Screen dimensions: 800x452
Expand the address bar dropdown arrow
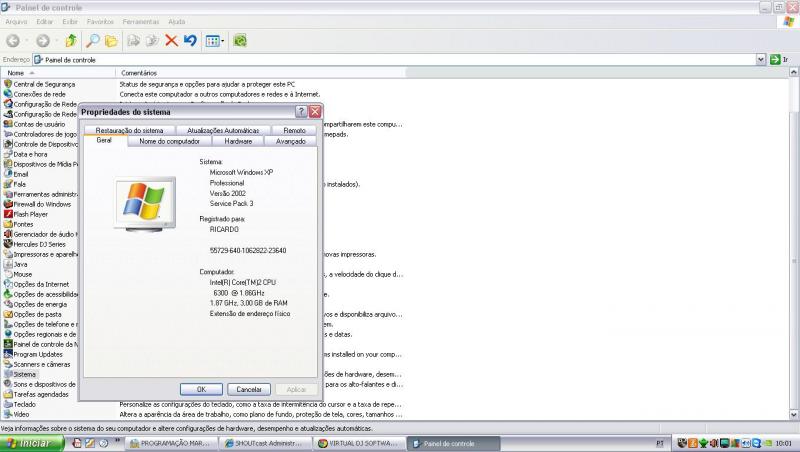point(761,60)
